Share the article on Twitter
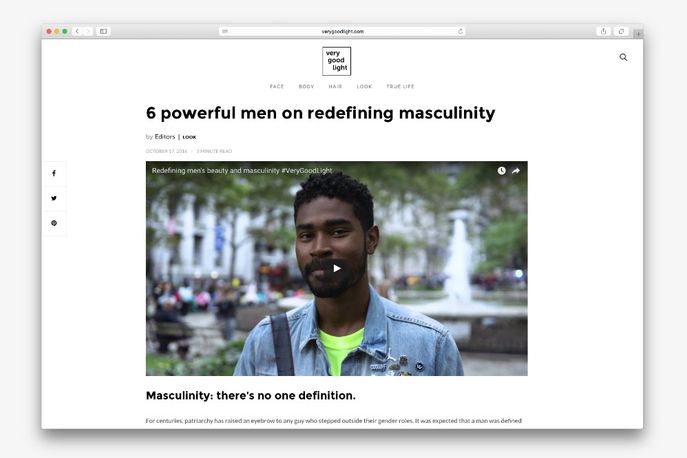687x458 pixels. (x=54, y=198)
